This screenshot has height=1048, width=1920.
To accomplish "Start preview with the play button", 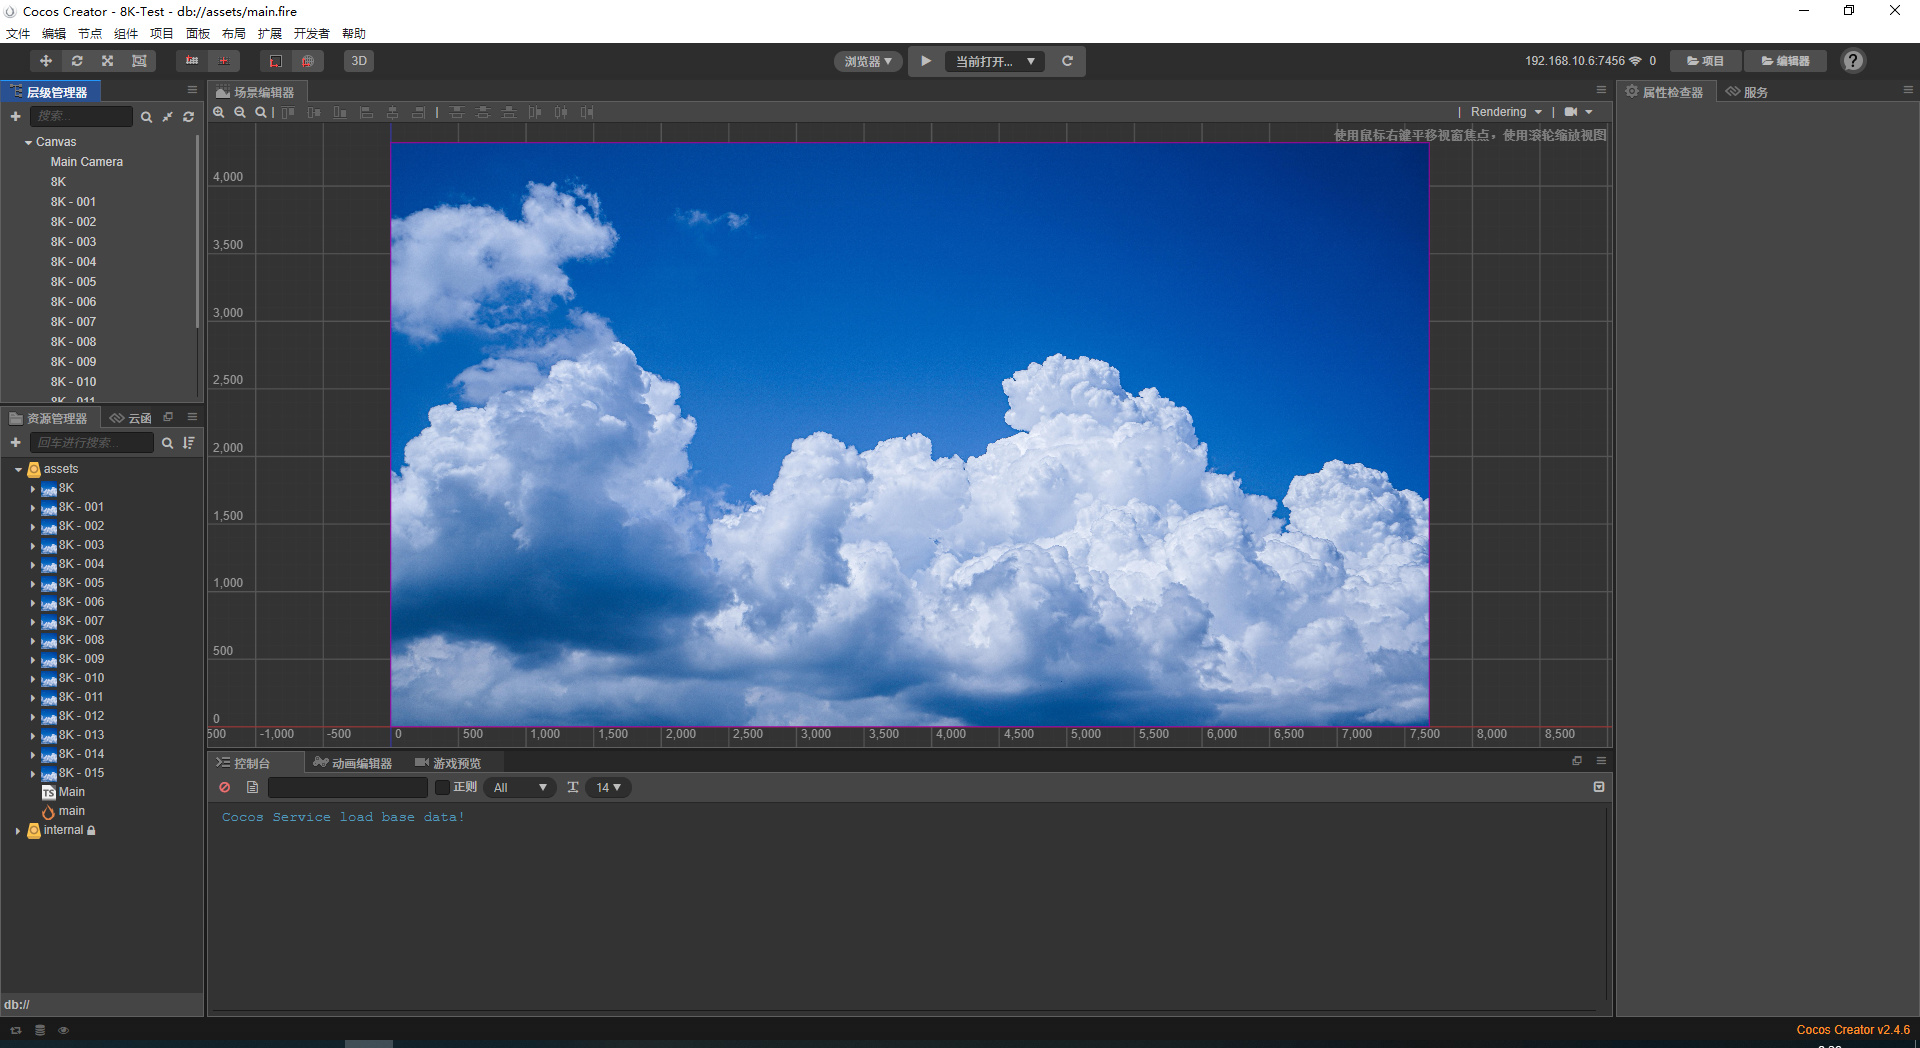I will coord(926,61).
